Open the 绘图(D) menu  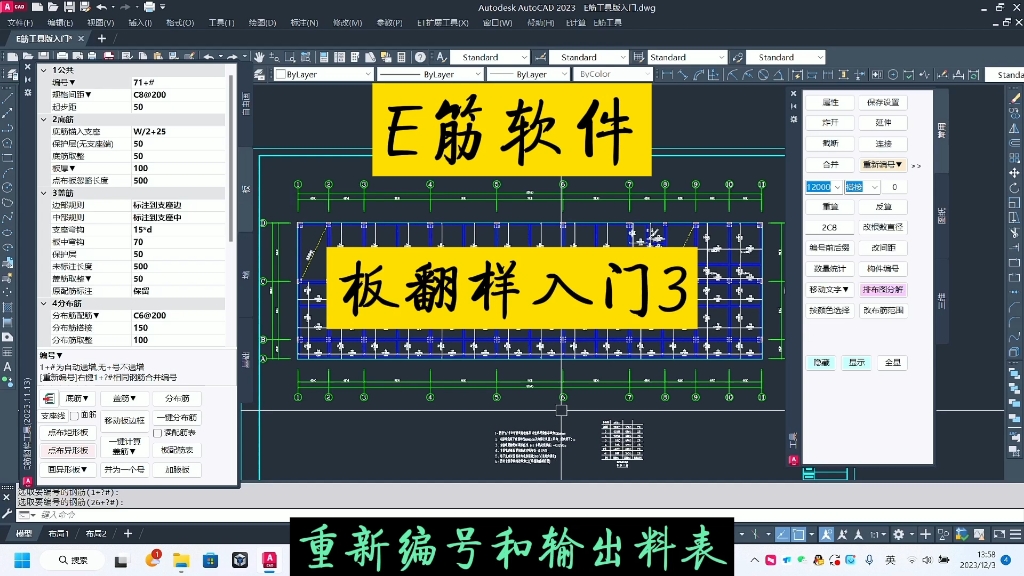click(x=262, y=23)
